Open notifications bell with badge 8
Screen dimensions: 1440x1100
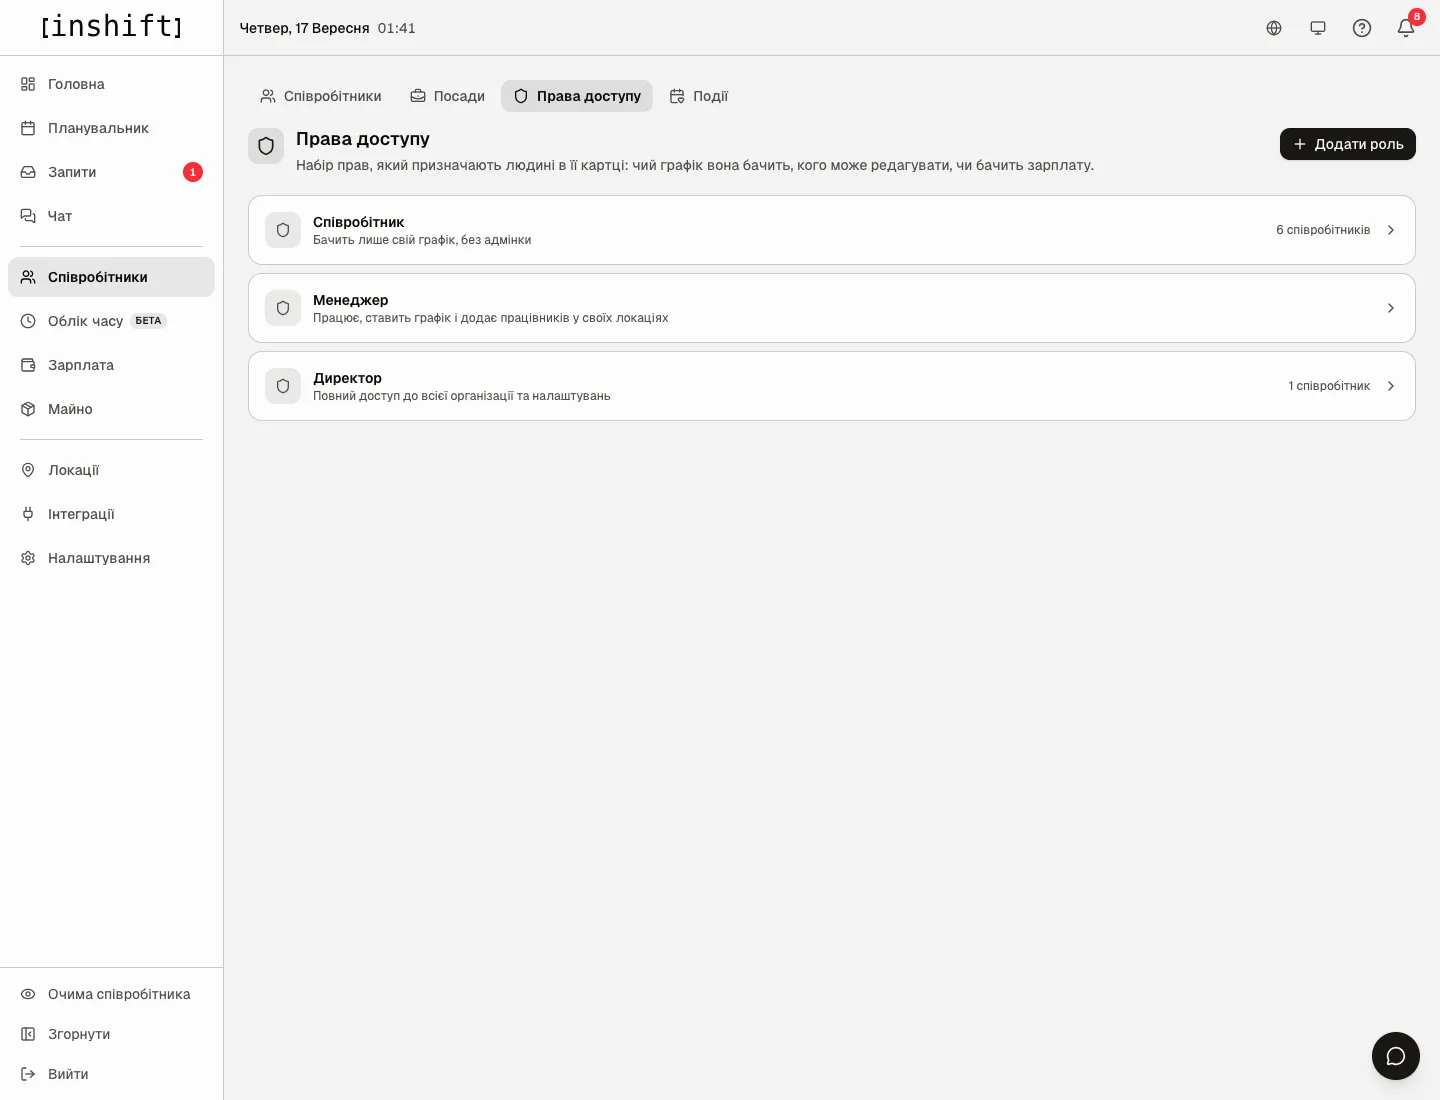tap(1406, 28)
